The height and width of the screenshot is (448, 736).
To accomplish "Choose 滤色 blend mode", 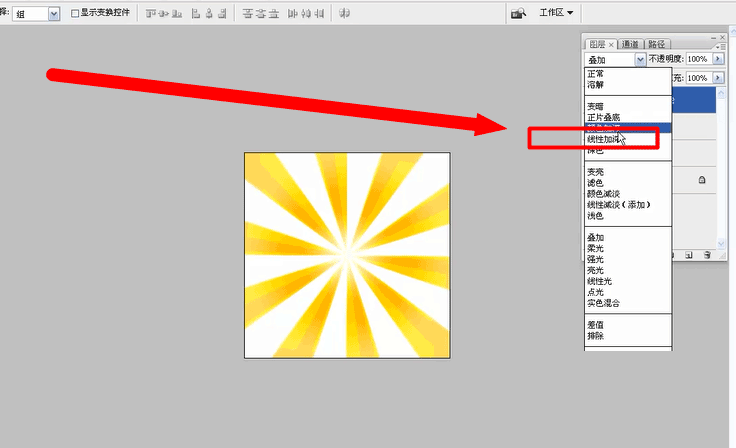I will pos(628,183).
